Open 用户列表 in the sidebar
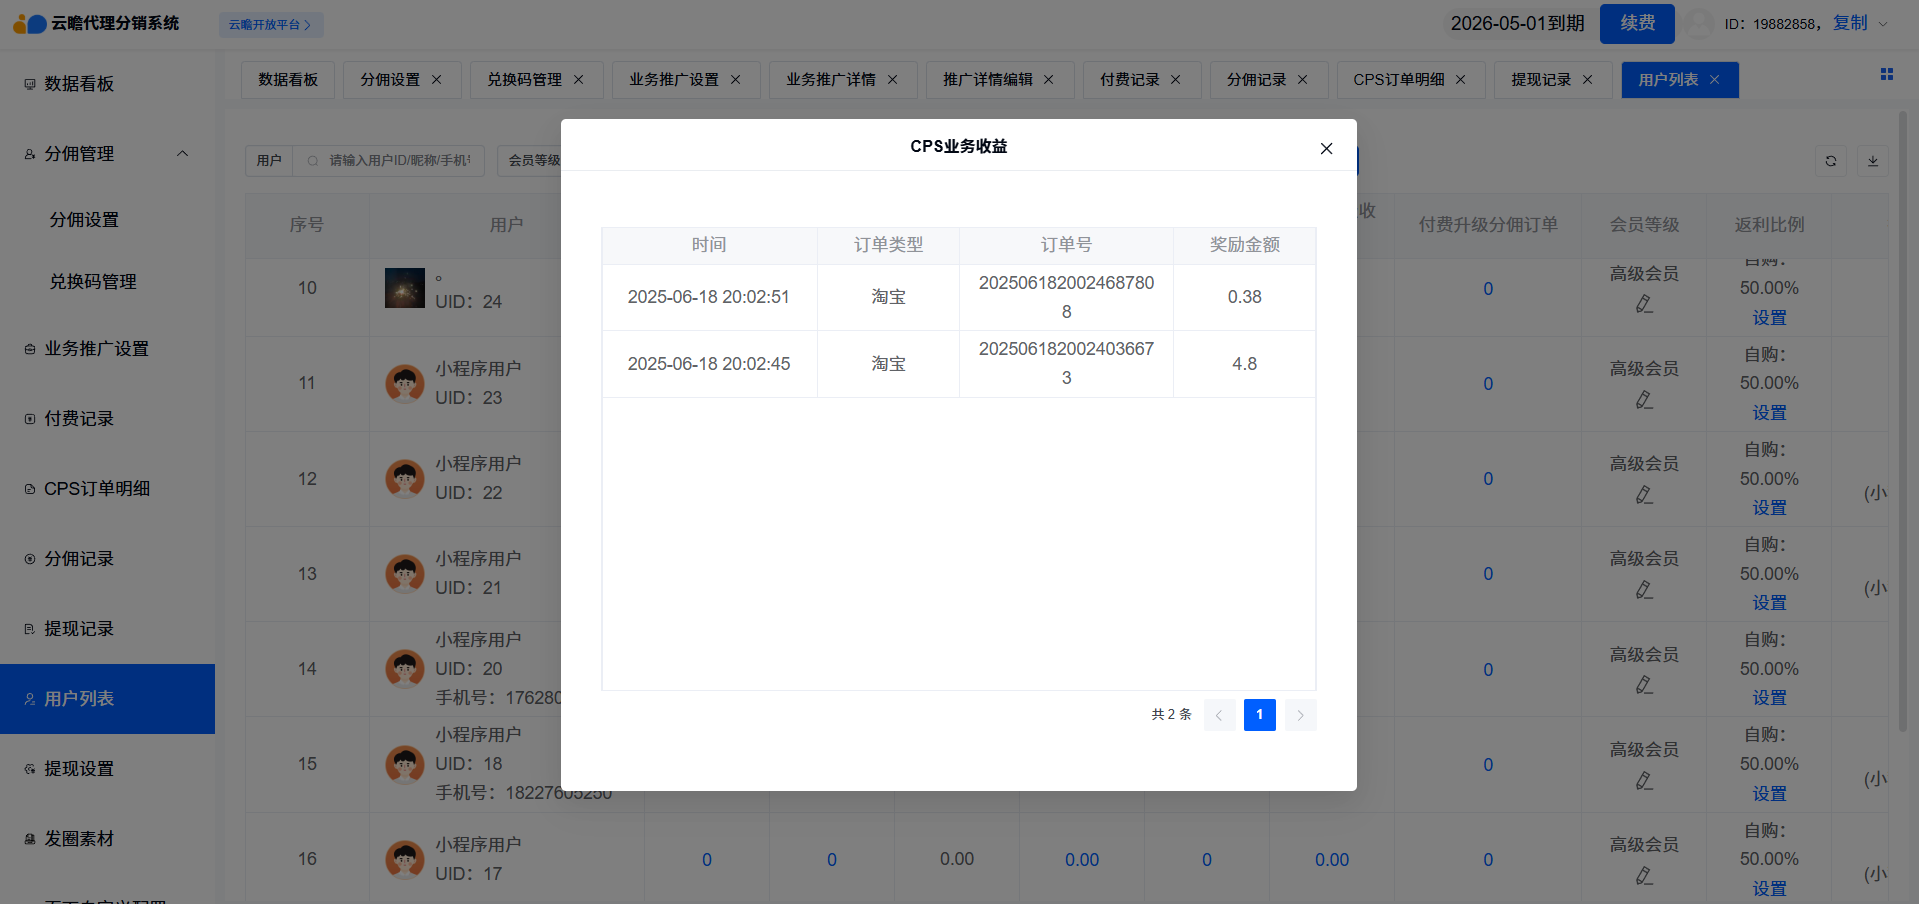Viewport: 1919px width, 904px height. (x=108, y=699)
